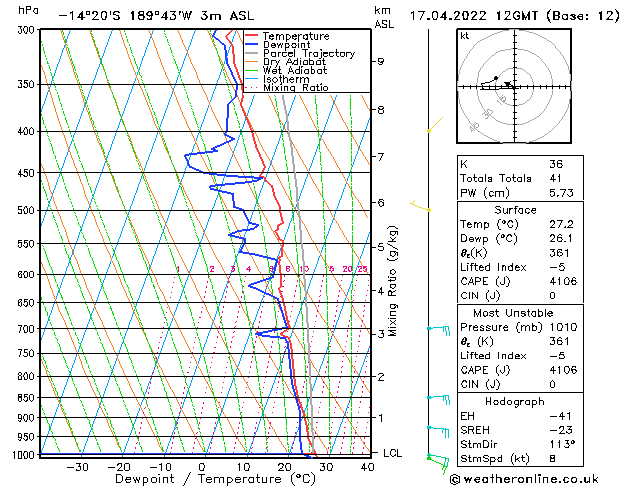Click the yellow wind barb near 400 hPa
Screen dimensions: 629x486
coord(431,130)
